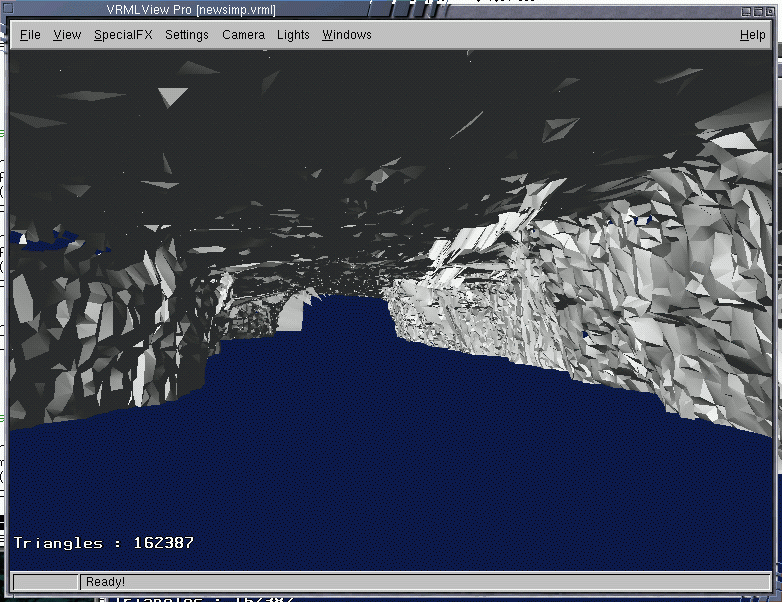Click the Ready! status bar message
The image size is (782, 602).
106,582
